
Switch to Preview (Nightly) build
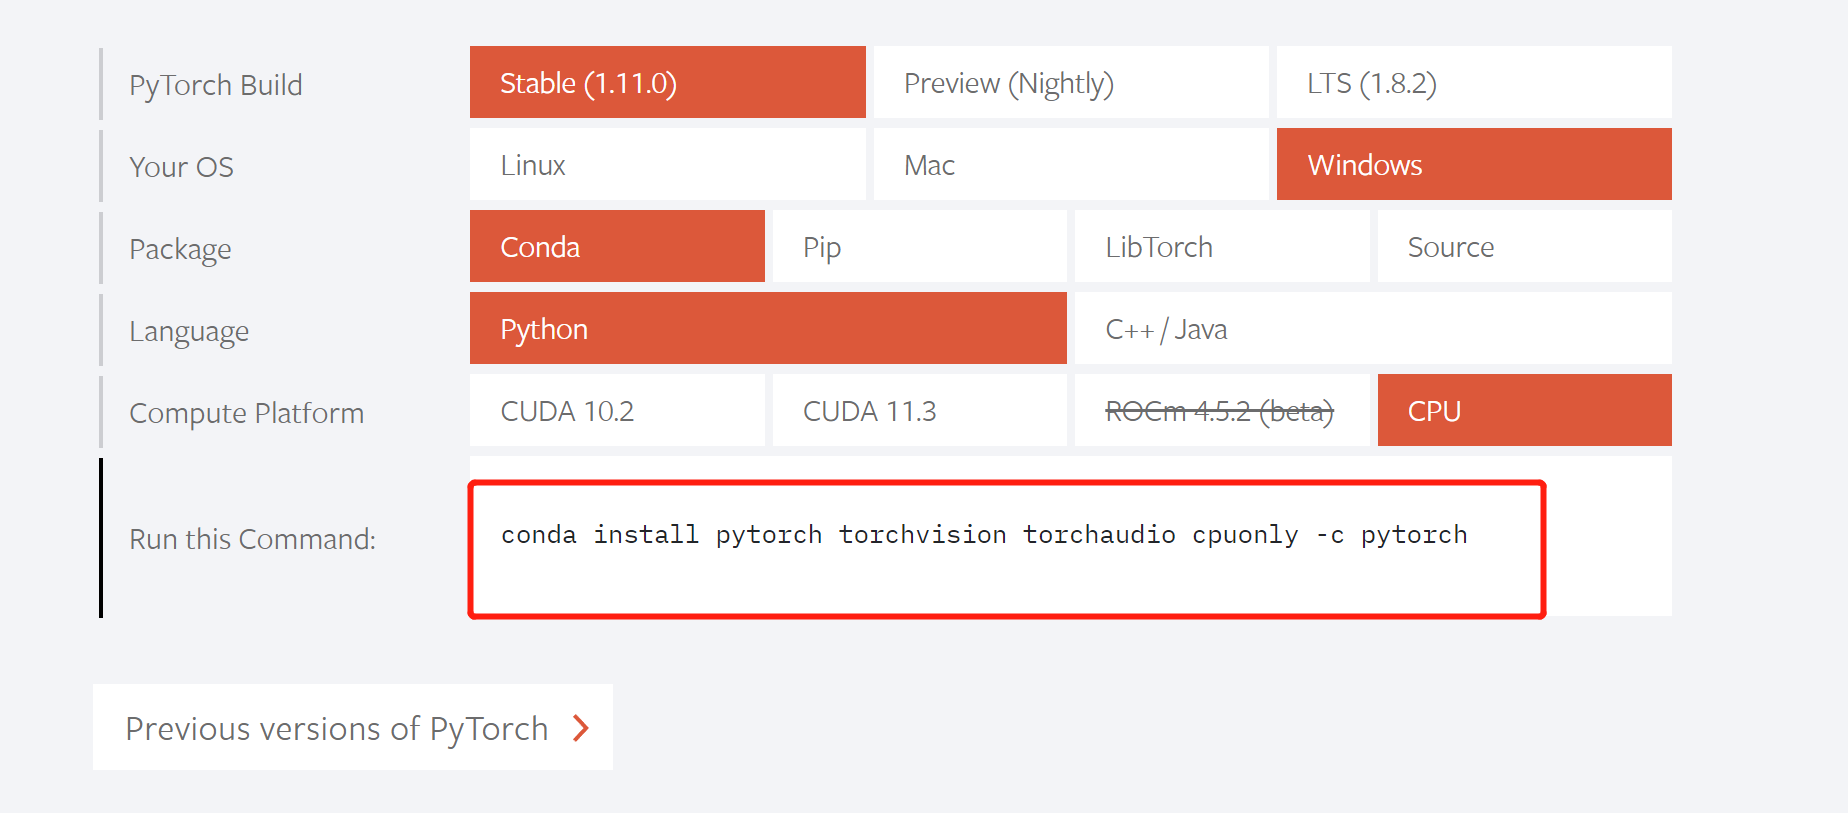pyautogui.click(x=1070, y=83)
